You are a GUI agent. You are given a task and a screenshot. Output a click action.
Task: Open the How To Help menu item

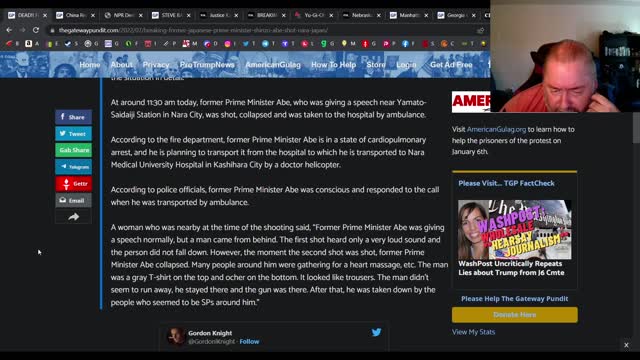pyautogui.click(x=333, y=64)
